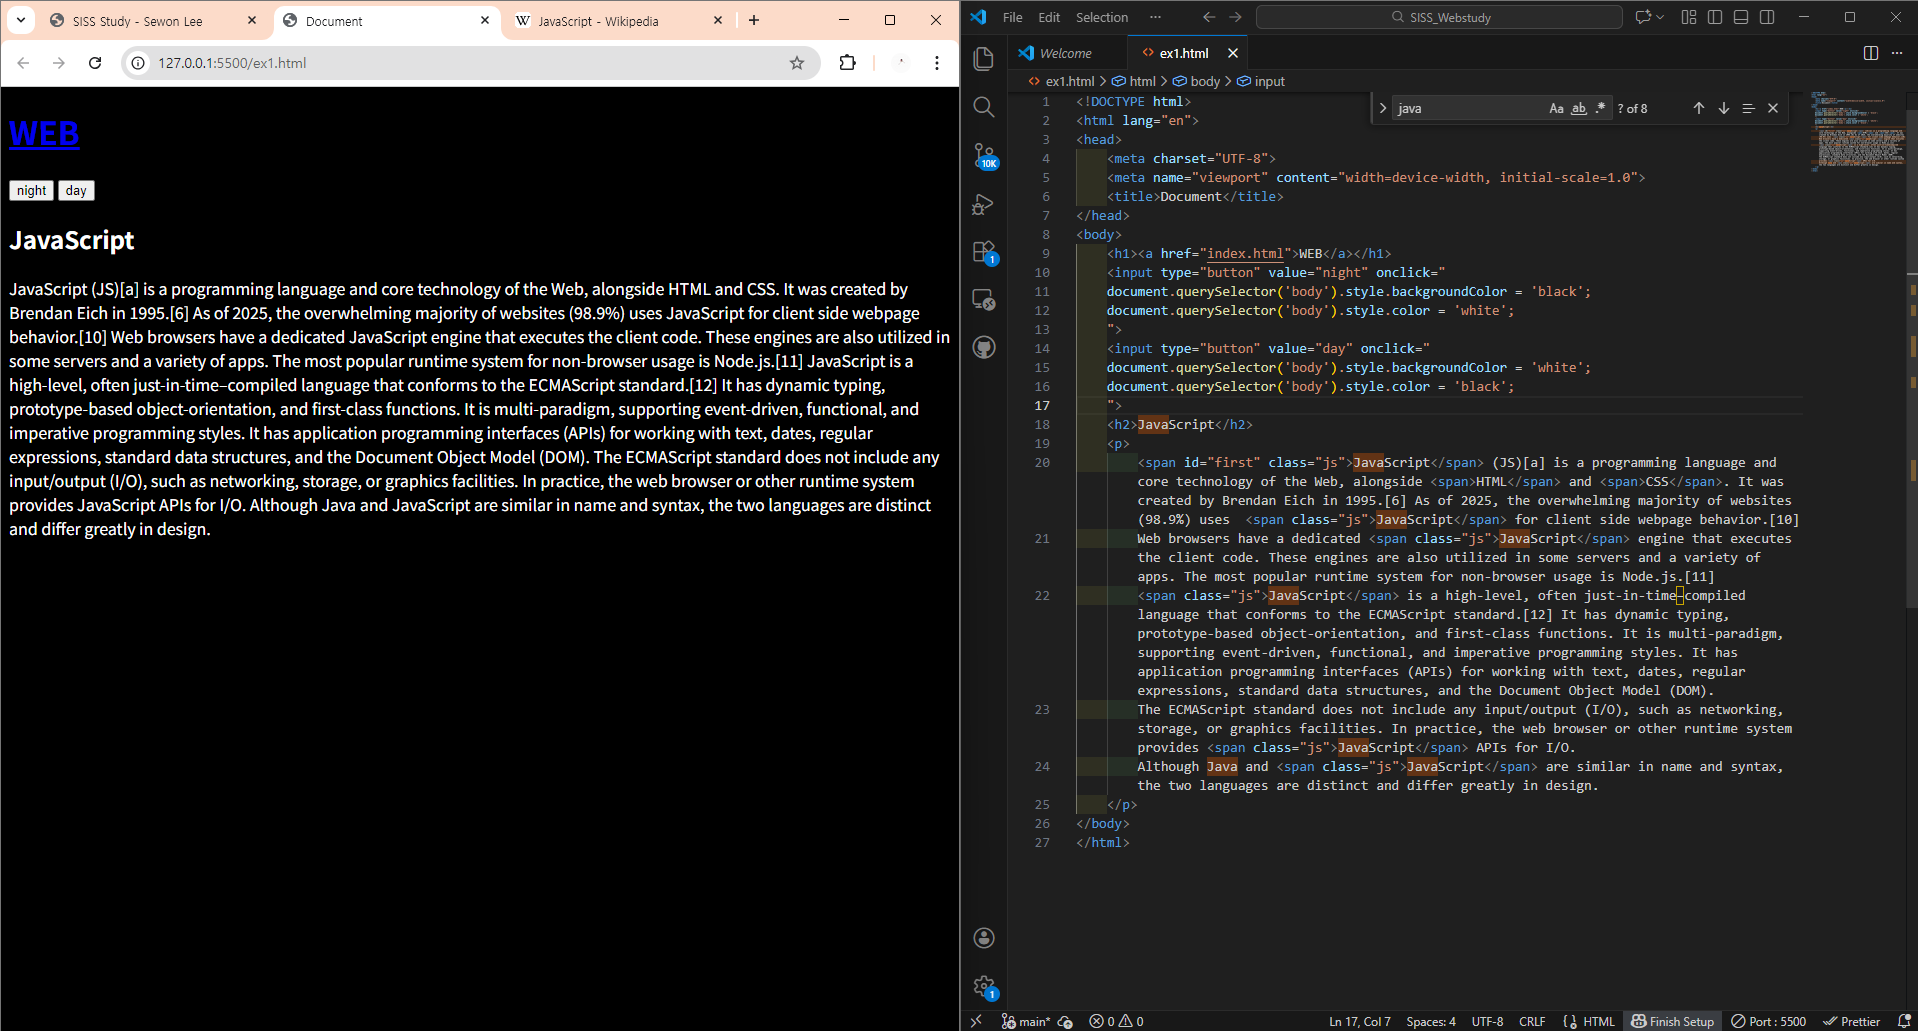1918x1031 pixels.
Task: Switch to the JavaScript - Wikipedia browser tab
Action: tap(598, 21)
